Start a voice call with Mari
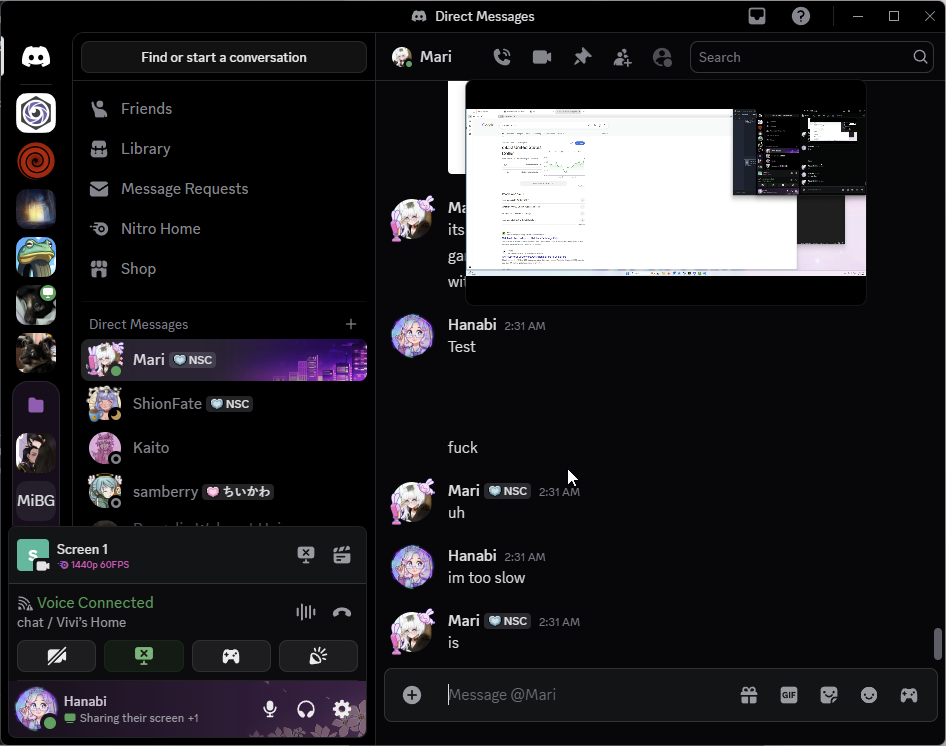 point(502,57)
